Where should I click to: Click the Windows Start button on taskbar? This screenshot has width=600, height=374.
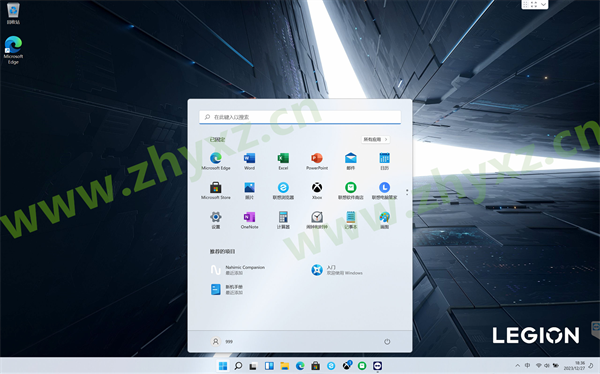(223, 366)
